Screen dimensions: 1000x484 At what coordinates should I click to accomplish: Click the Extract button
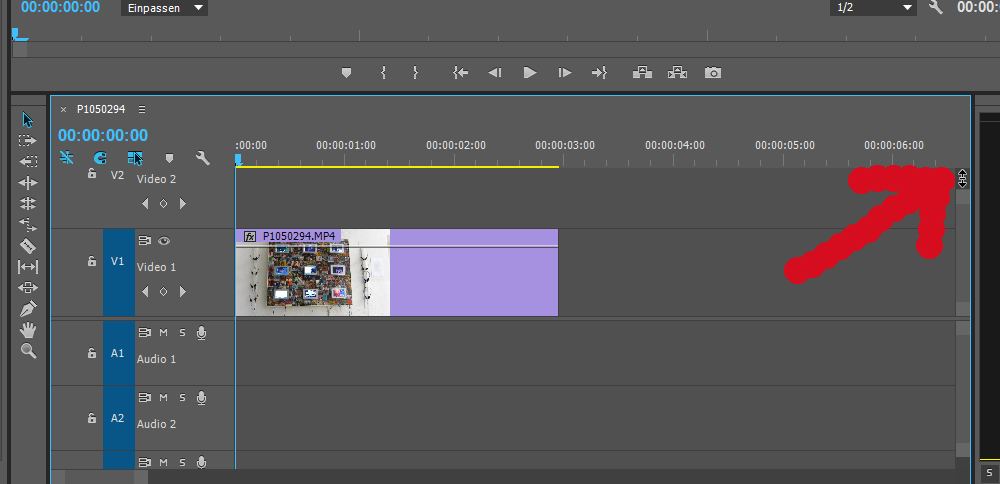coord(677,73)
